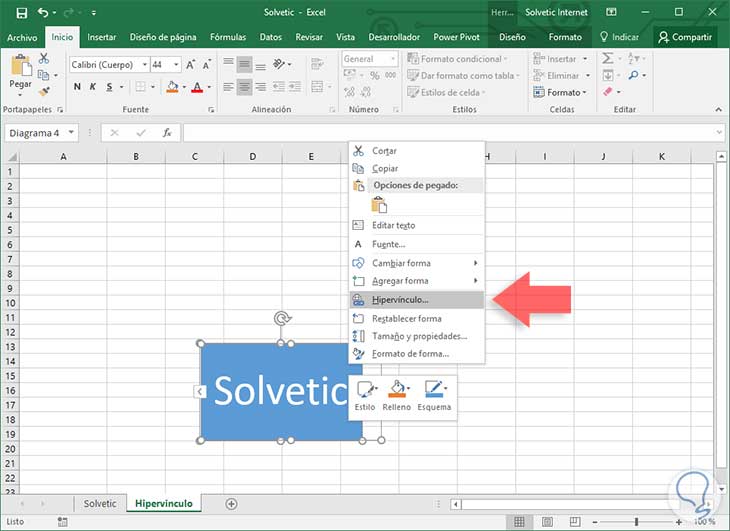Click the red font color A icon
This screenshot has width=730, height=531.
coord(197,87)
